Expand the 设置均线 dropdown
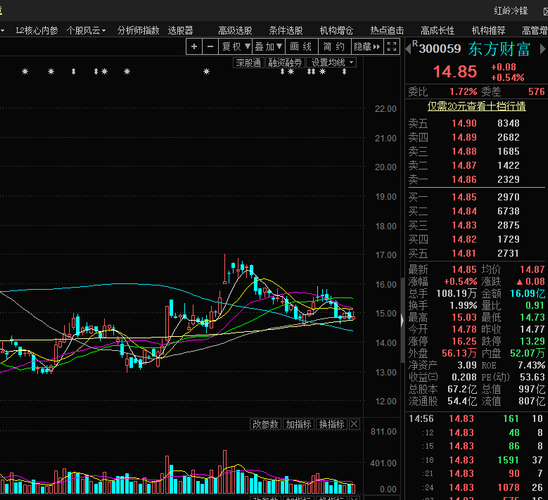The height and width of the screenshot is (500, 548). (332, 63)
